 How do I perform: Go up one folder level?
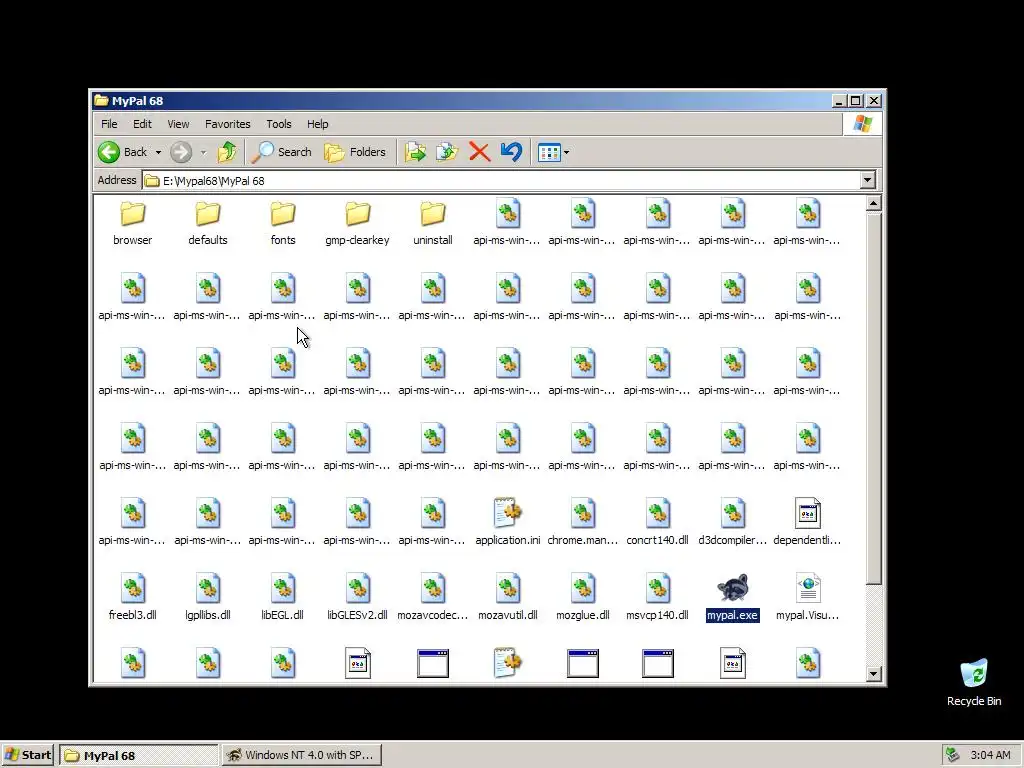point(227,152)
